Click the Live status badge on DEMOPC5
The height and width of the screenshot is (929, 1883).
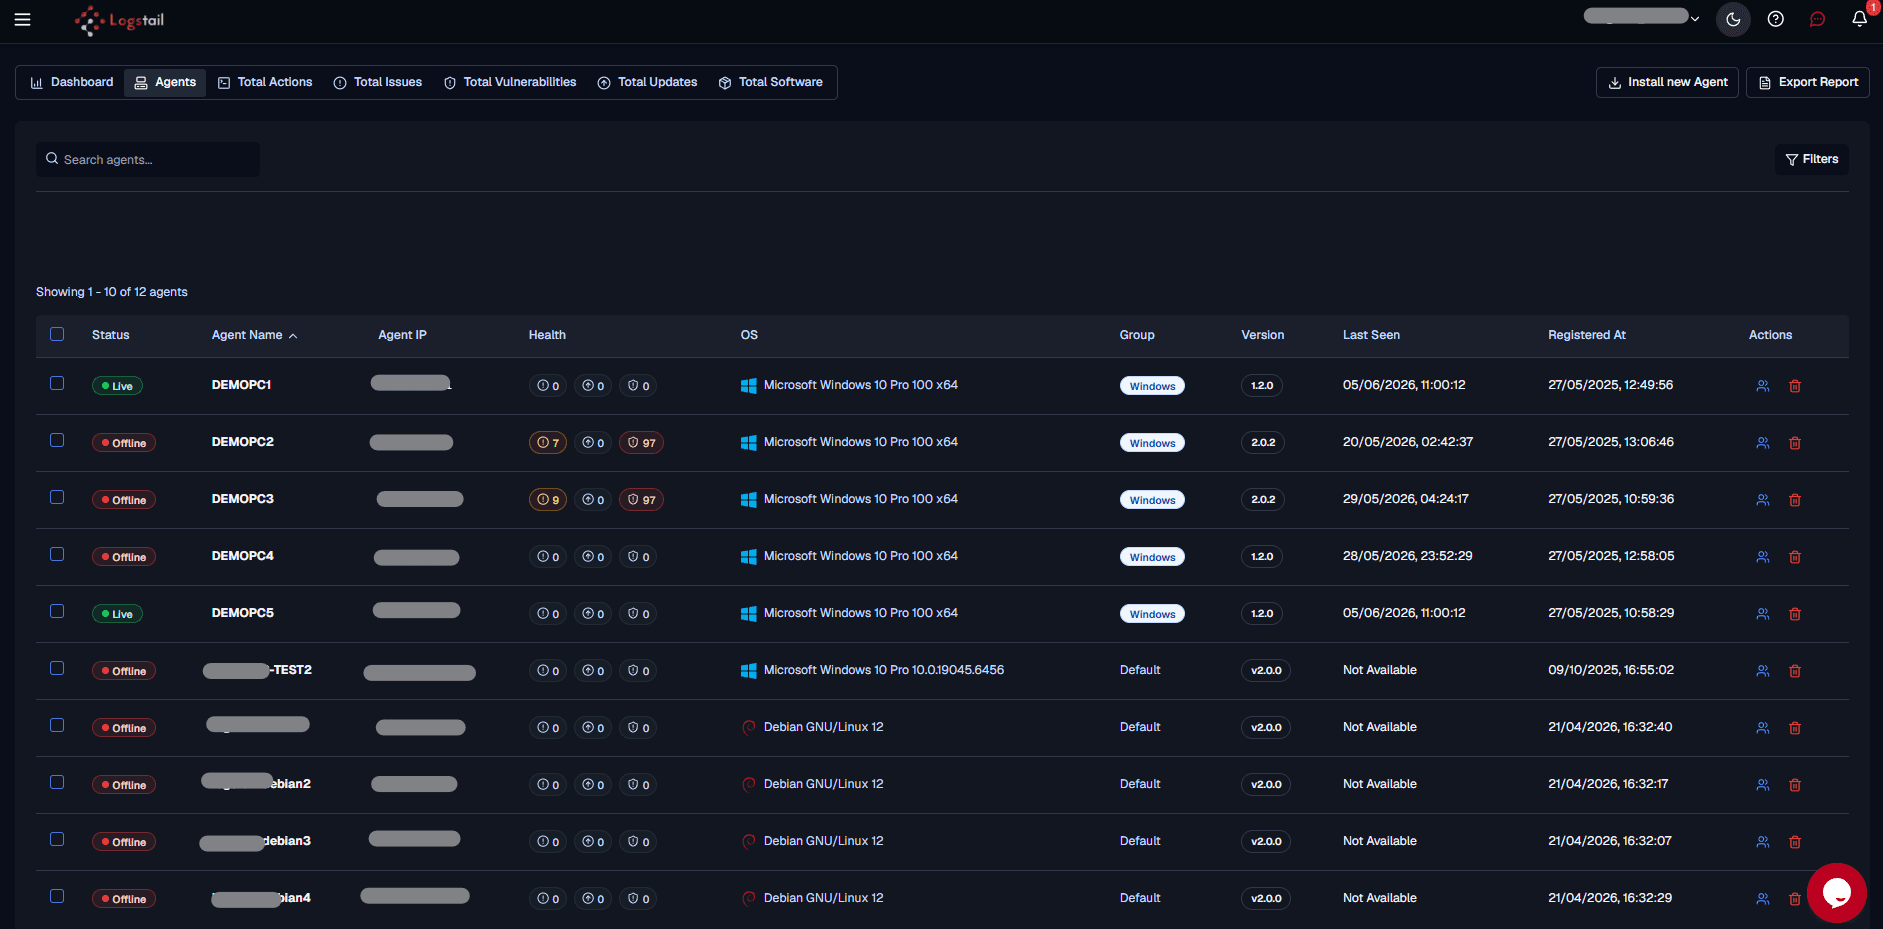click(x=117, y=614)
